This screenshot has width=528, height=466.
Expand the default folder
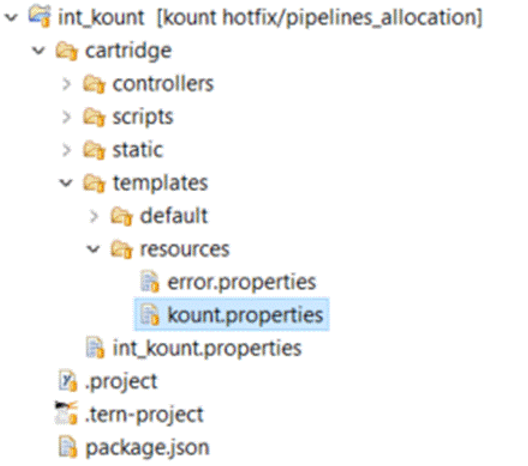coord(94,216)
